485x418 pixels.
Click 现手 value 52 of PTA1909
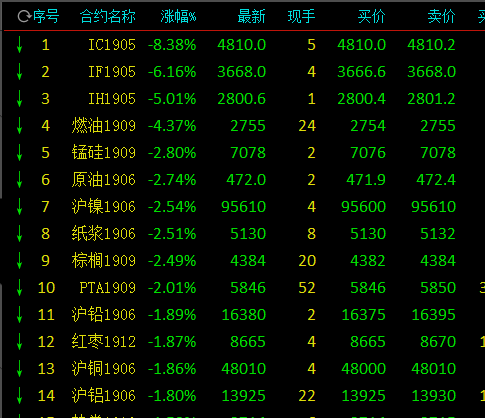pos(307,288)
